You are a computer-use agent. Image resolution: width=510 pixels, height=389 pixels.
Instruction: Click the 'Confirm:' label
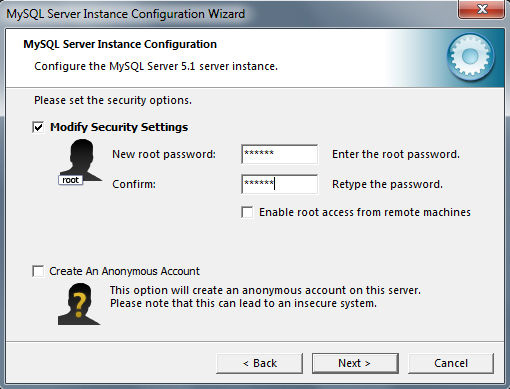[x=134, y=184]
